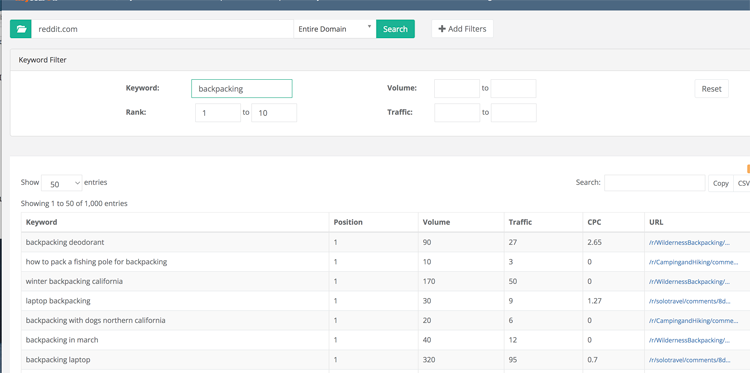Screen dimensions: 750x373
Task: Click the Add Filters button
Action: tap(462, 29)
